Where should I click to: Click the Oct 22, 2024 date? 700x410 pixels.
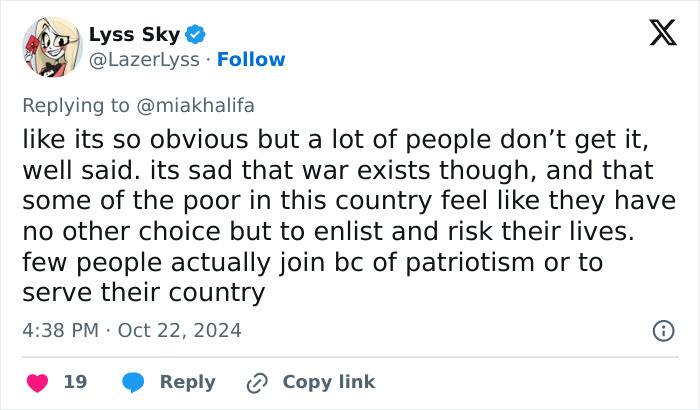[x=179, y=330]
